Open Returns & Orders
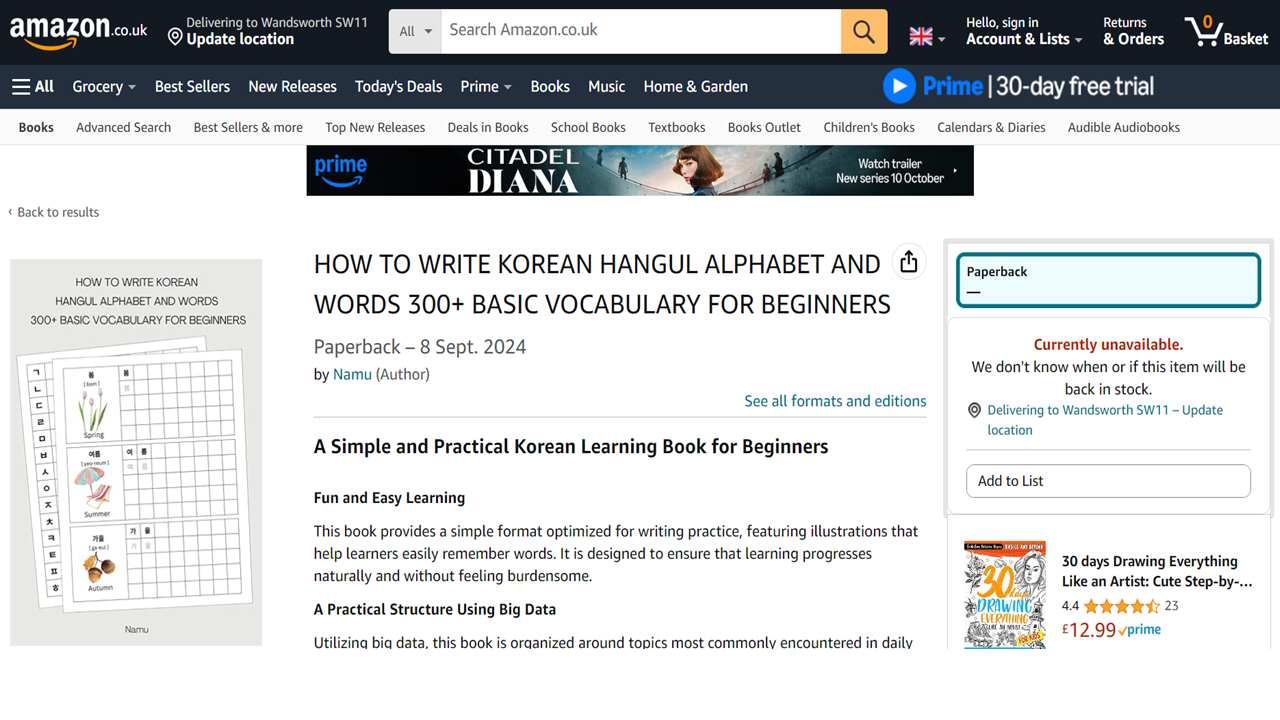Screen dimensions: 1280x720 click(1133, 31)
